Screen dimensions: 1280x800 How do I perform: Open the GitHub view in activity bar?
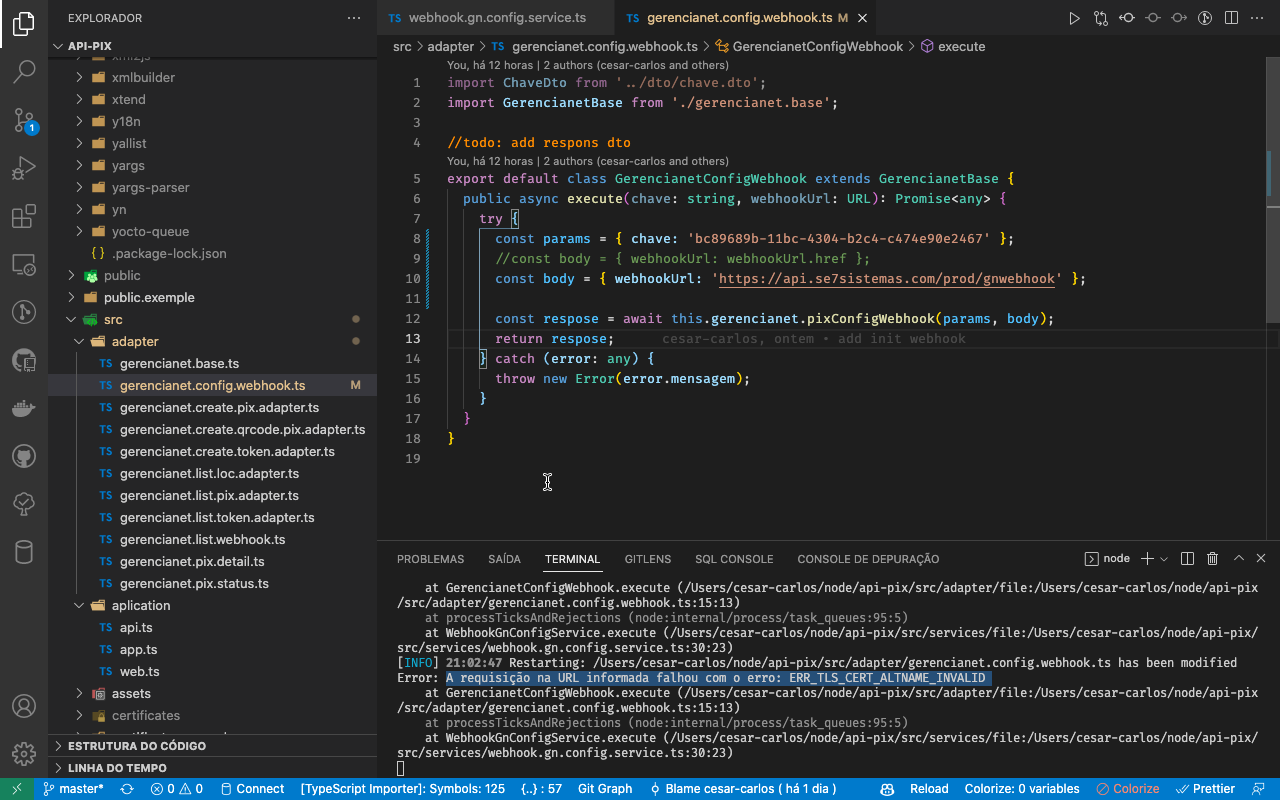point(24,456)
